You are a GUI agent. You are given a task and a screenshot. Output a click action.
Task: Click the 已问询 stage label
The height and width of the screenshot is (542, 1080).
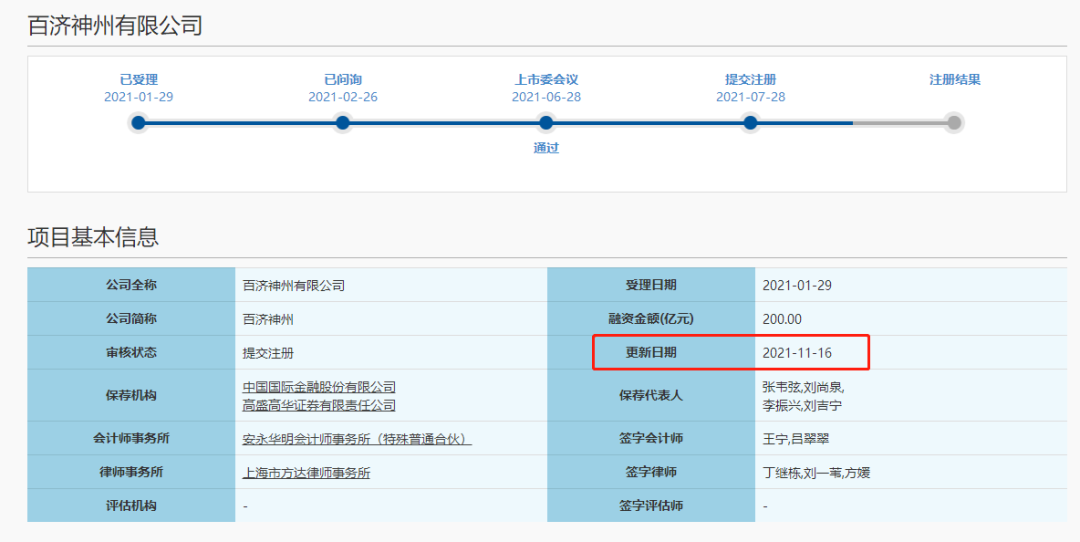tap(342, 80)
